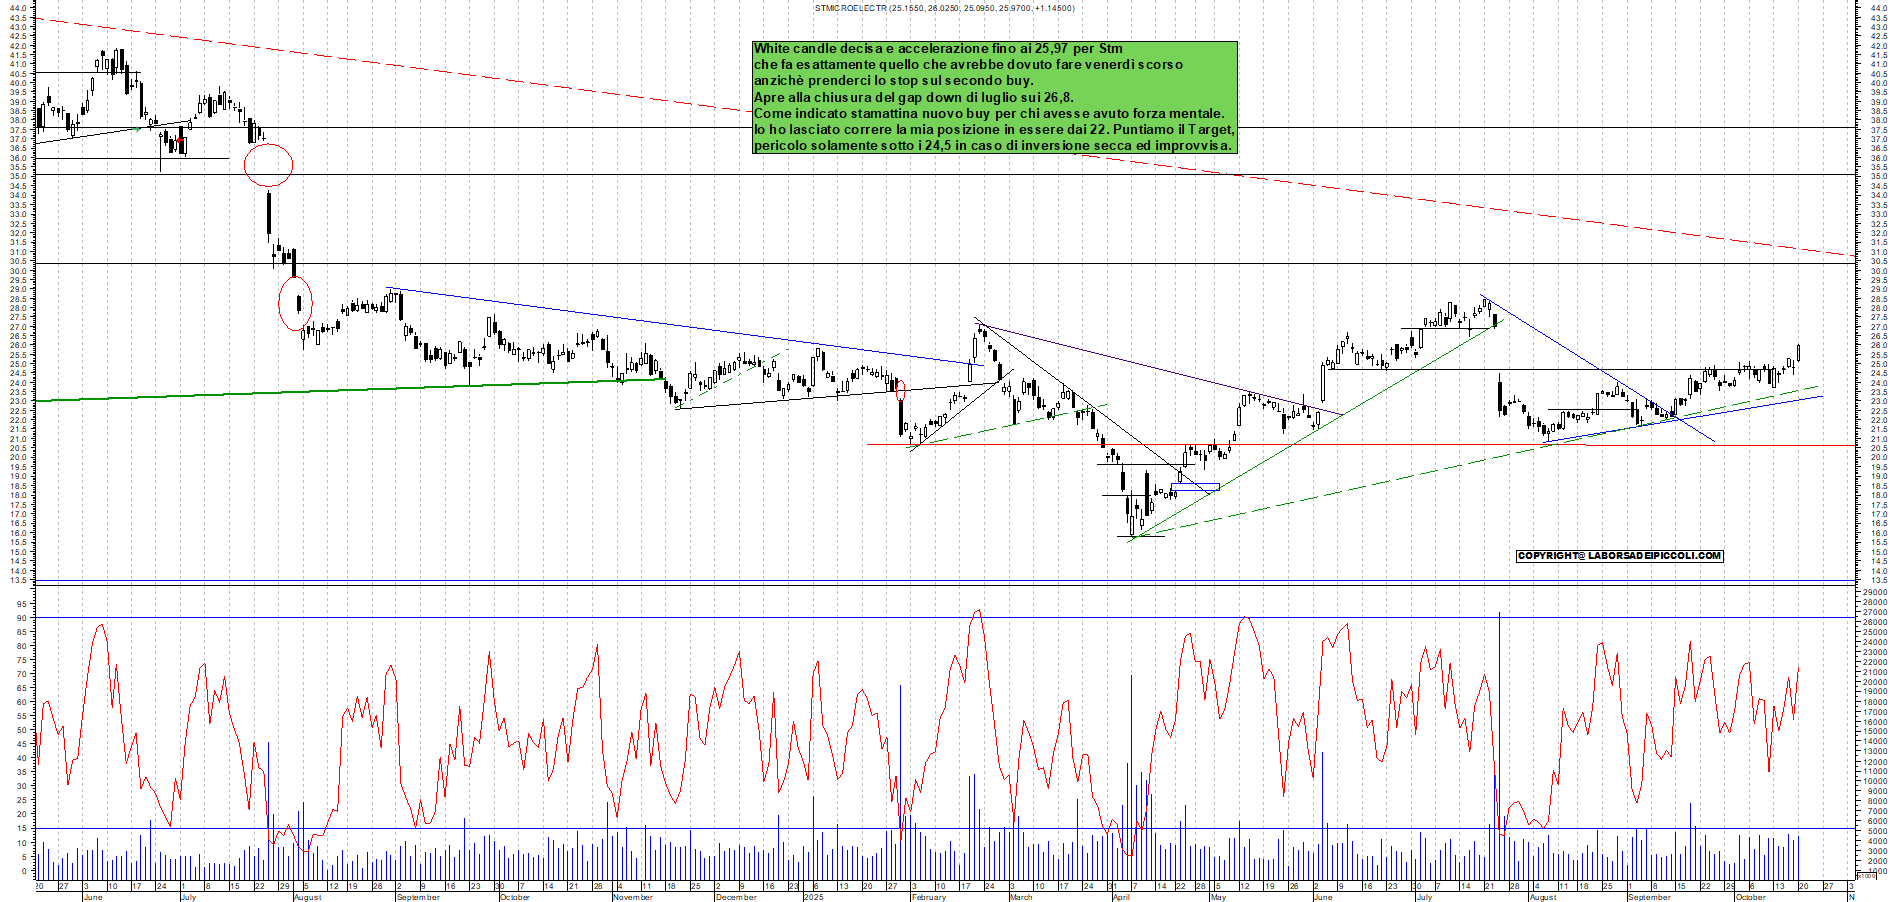
Task: Click the 90 level label on the oscillator scale
Action: point(22,618)
